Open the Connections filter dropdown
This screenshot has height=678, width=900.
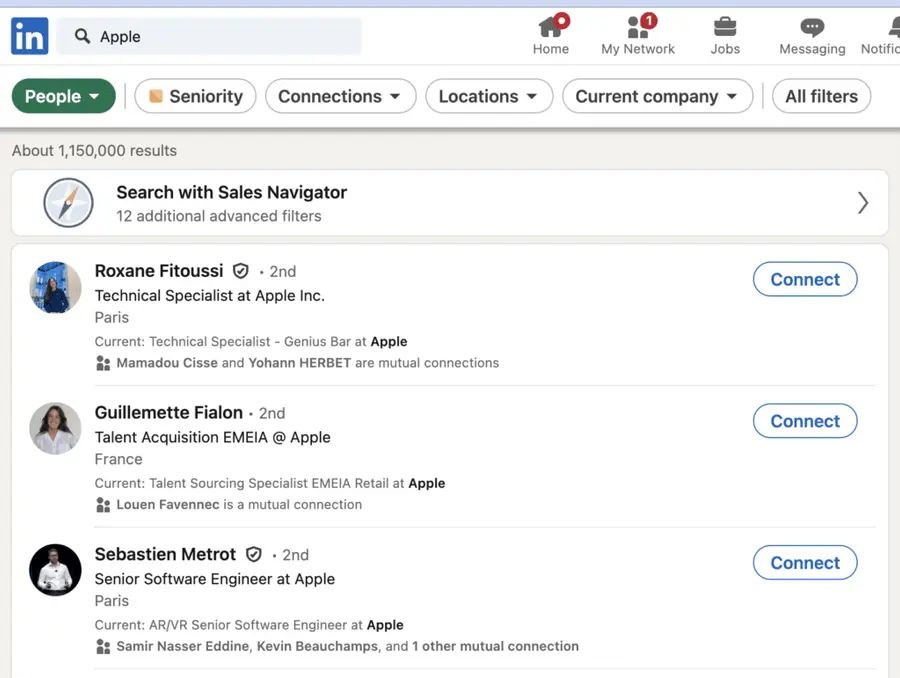click(340, 96)
